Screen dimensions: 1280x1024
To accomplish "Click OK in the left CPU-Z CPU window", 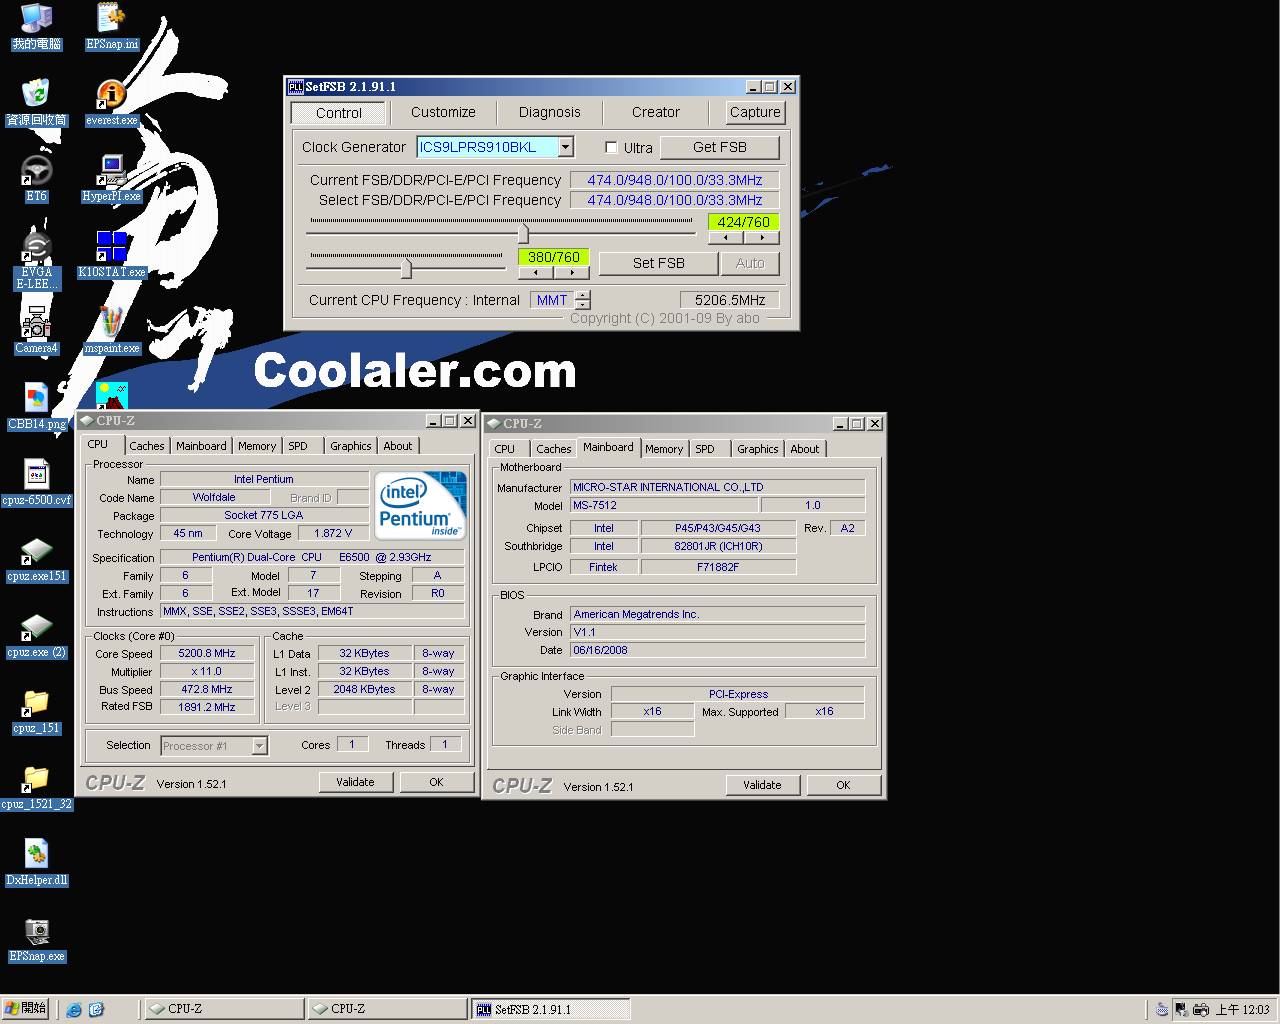I will [x=436, y=782].
